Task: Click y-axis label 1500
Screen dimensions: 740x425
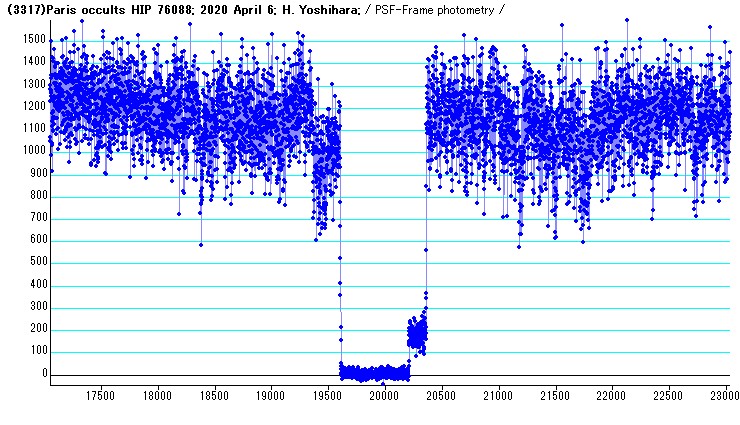Action: click(34, 39)
